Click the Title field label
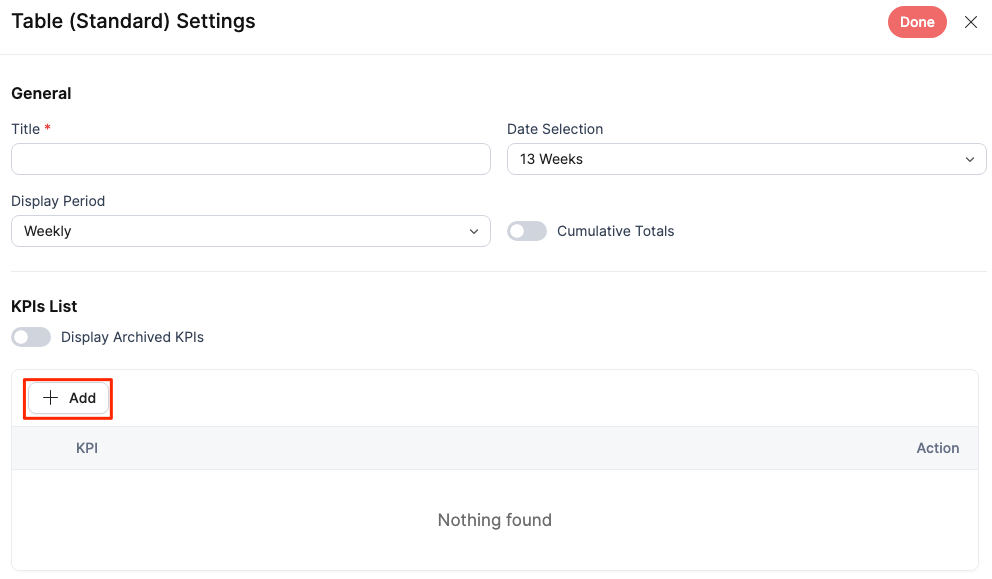The height and width of the screenshot is (579, 992). [26, 129]
